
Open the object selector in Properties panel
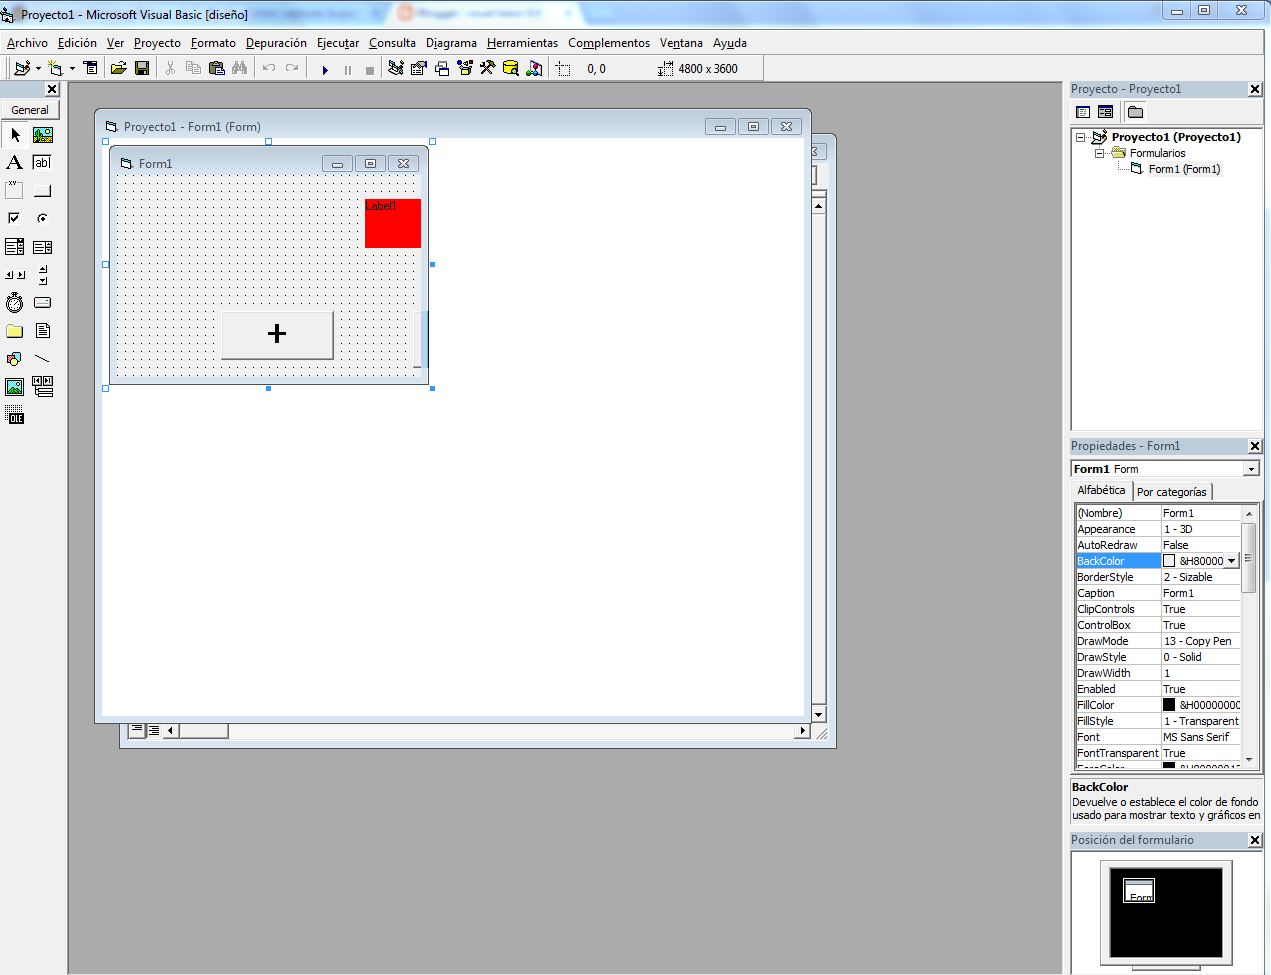point(1251,468)
